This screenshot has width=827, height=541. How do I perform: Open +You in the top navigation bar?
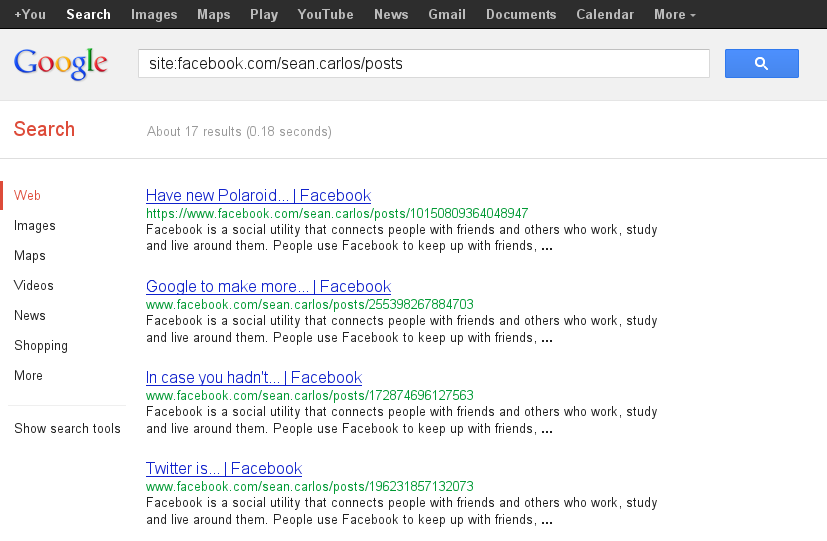tap(30, 14)
